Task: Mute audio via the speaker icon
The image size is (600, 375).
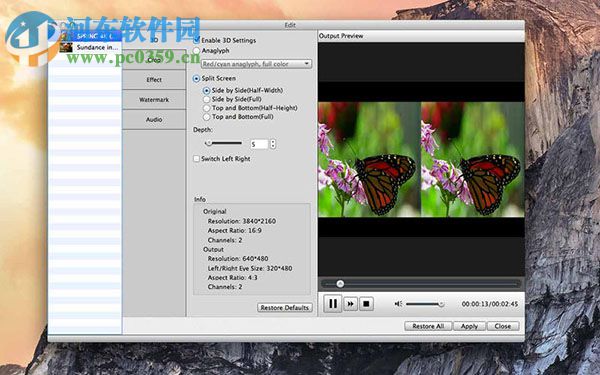Action: click(x=398, y=304)
